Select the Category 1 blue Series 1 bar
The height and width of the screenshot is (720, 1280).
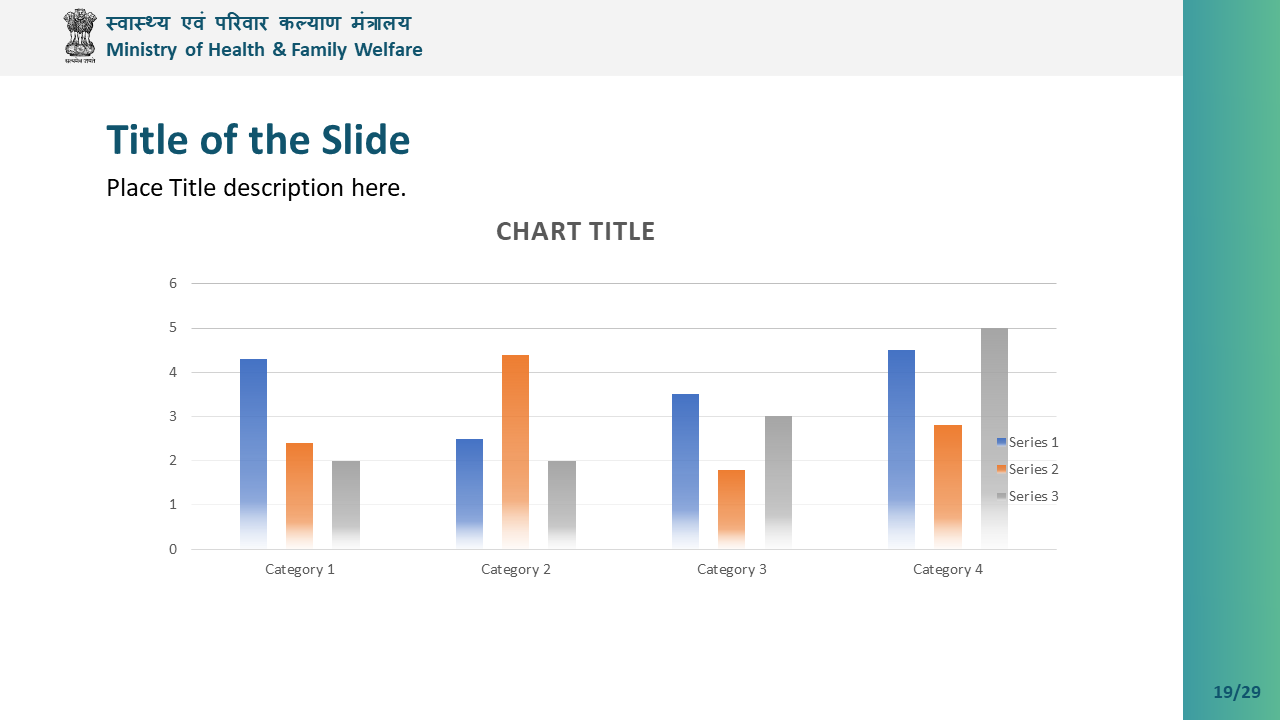click(253, 453)
